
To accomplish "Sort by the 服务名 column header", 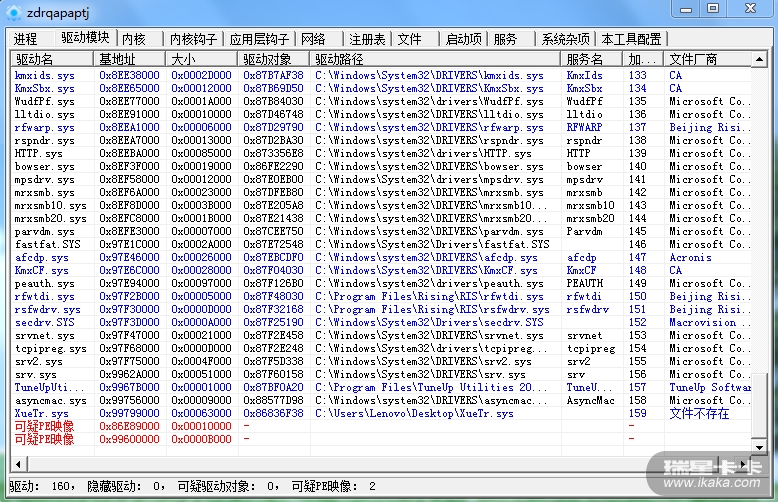I will point(591,60).
